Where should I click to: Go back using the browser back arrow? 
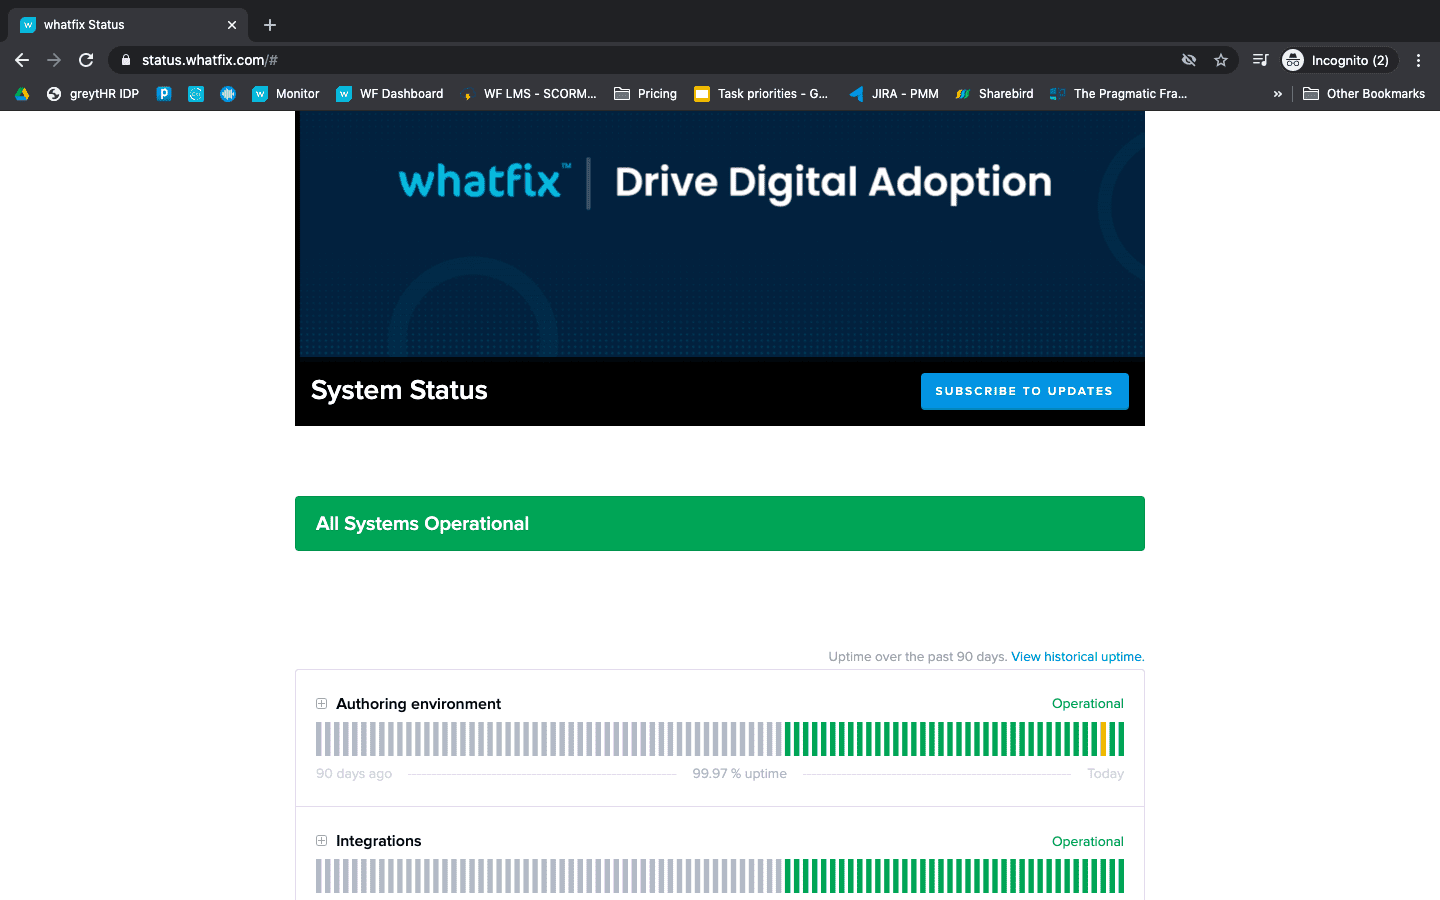[x=22, y=60]
